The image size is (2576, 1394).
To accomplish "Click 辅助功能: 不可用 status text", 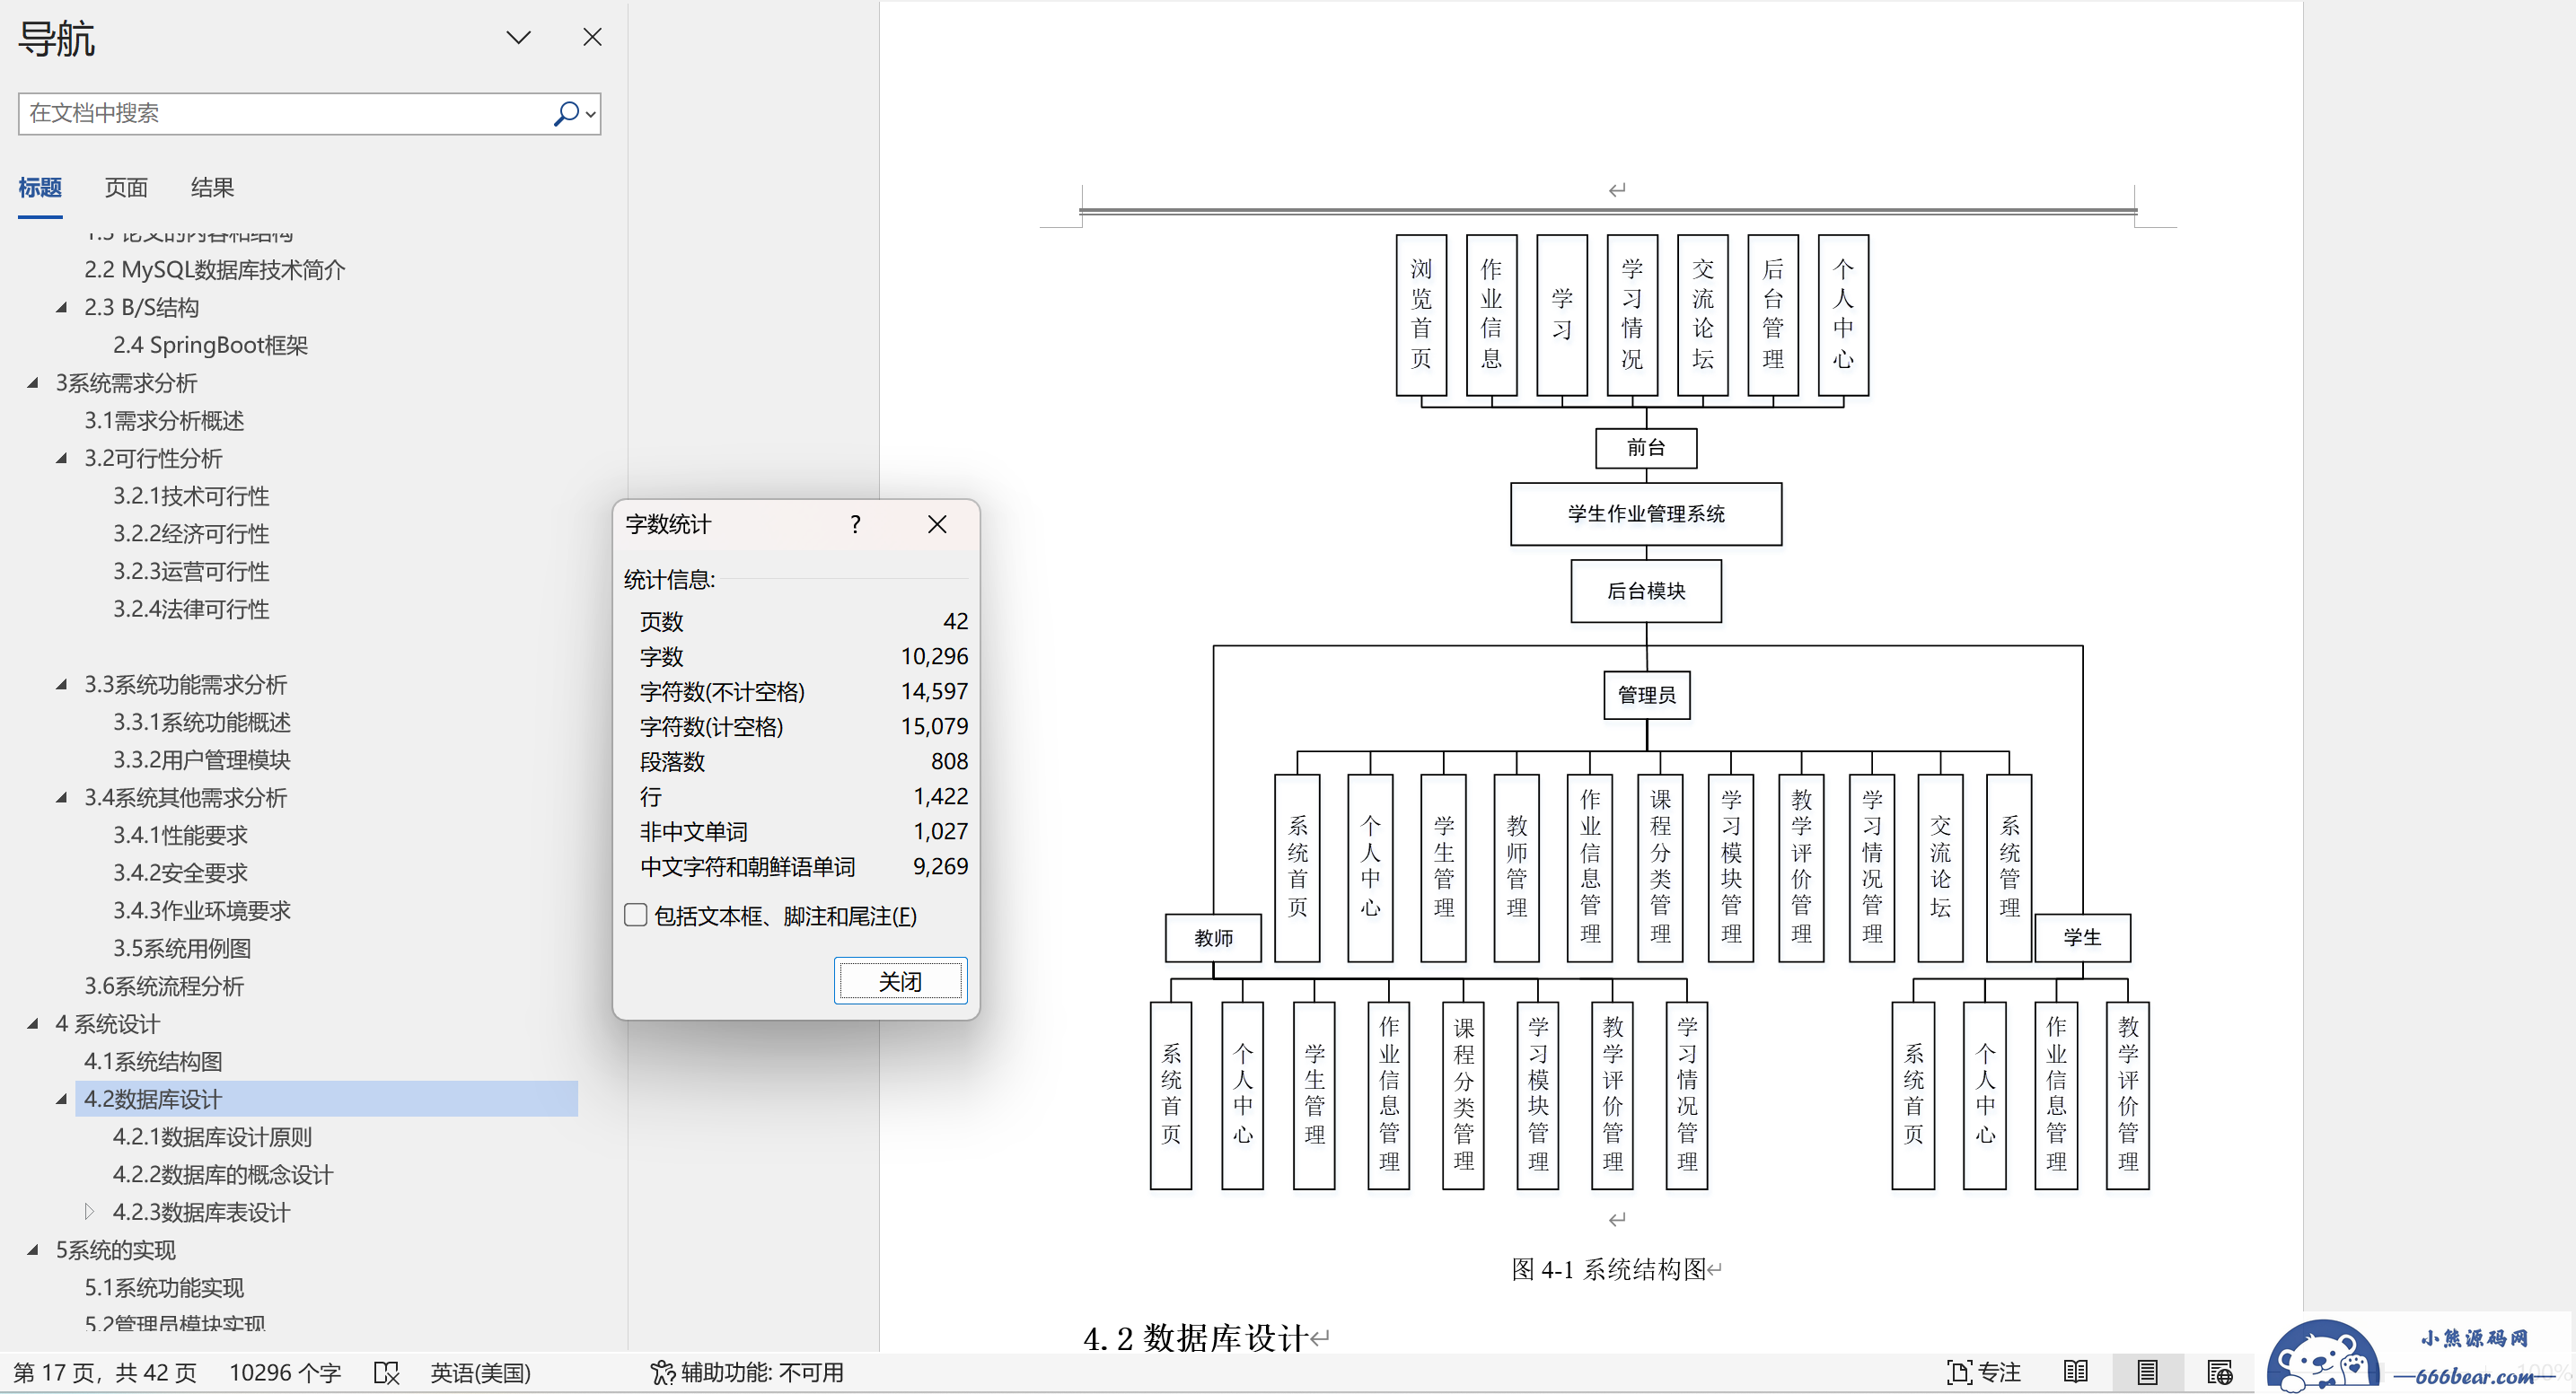I will (762, 1373).
